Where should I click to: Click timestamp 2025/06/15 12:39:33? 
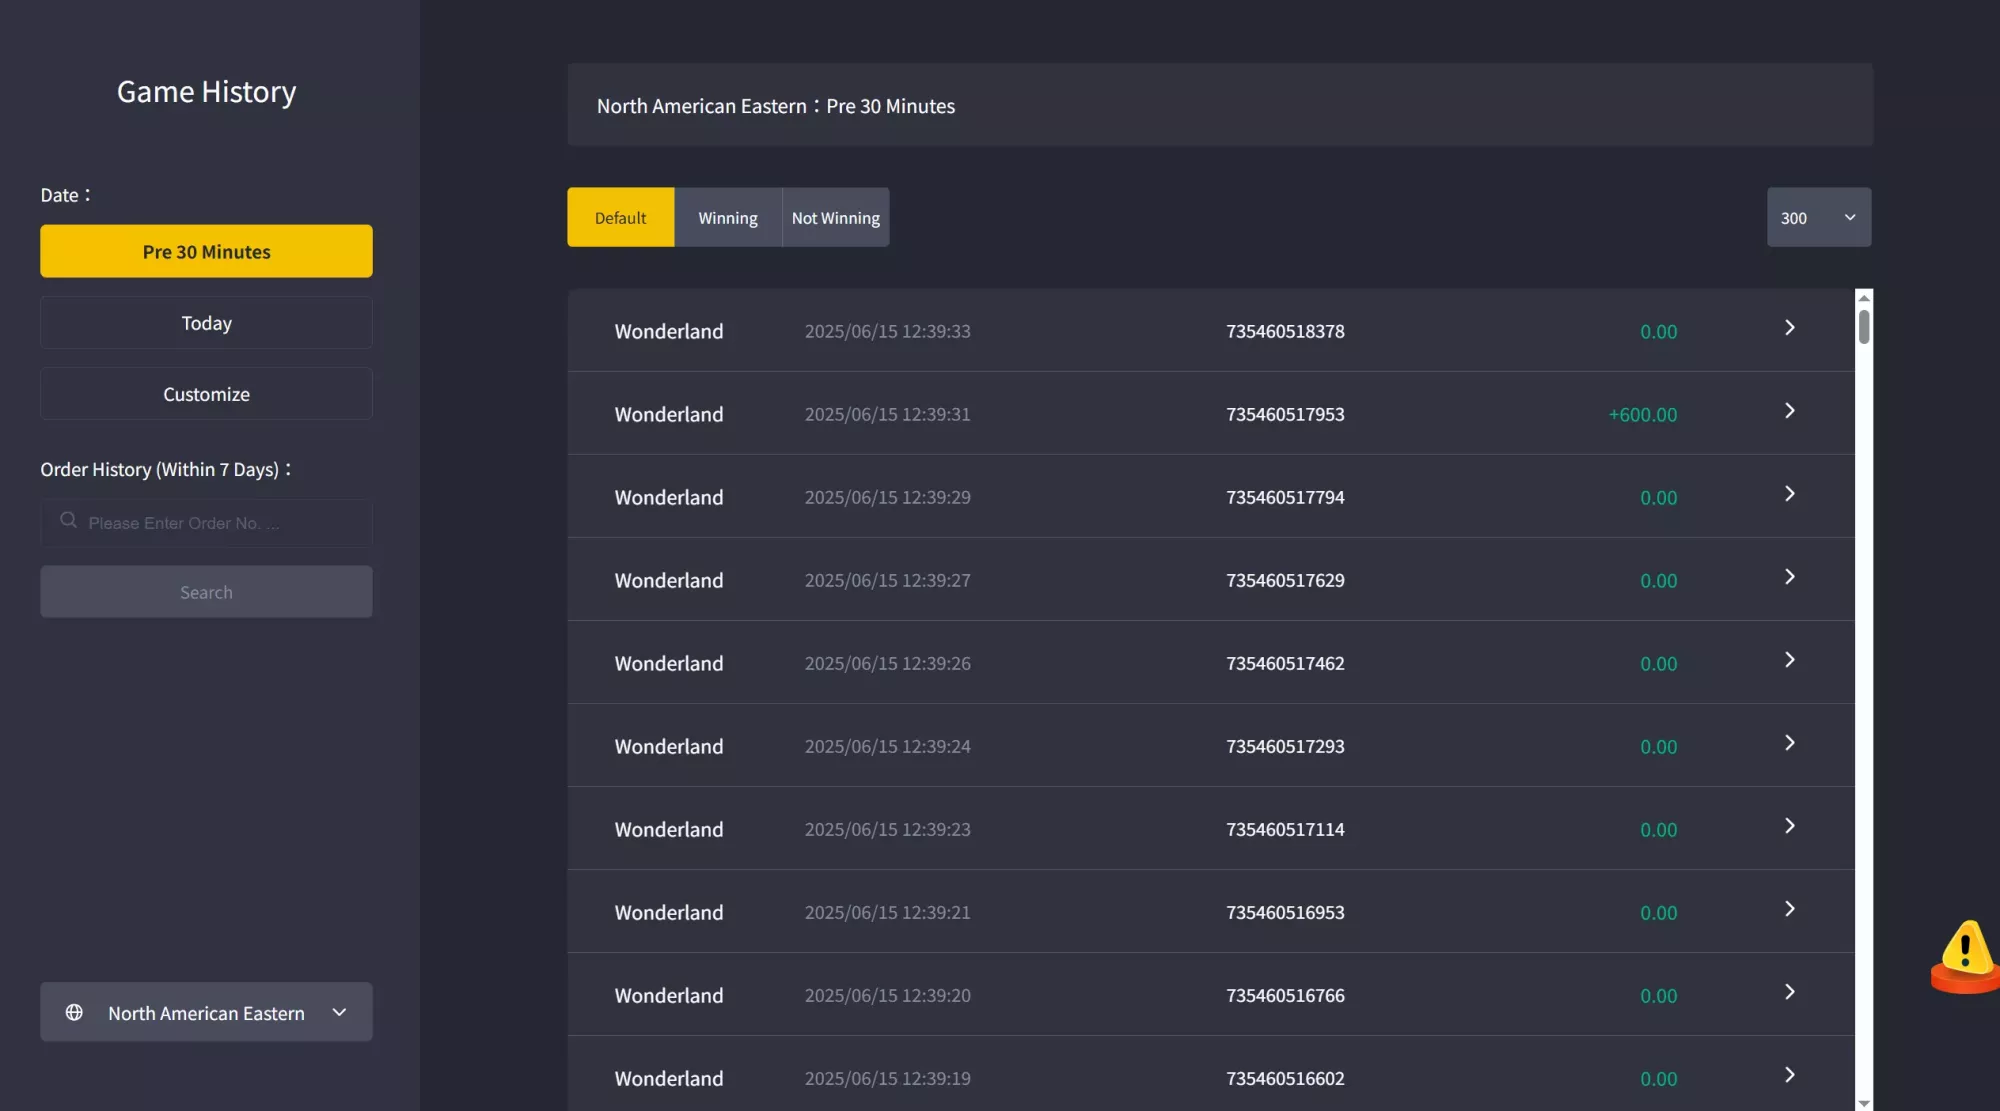pos(888,331)
